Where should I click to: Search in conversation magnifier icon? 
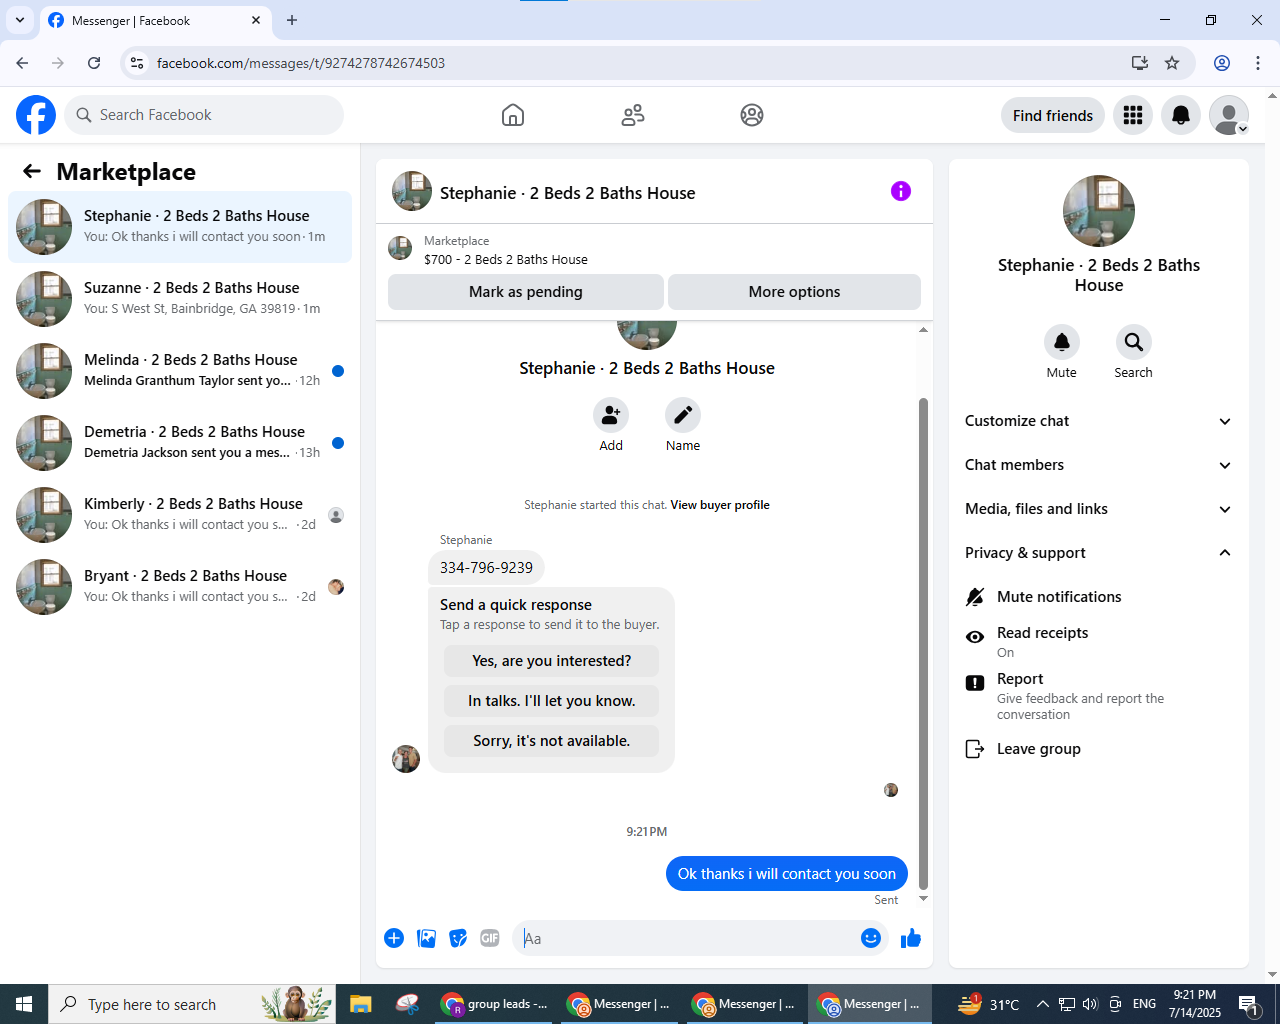tap(1134, 342)
